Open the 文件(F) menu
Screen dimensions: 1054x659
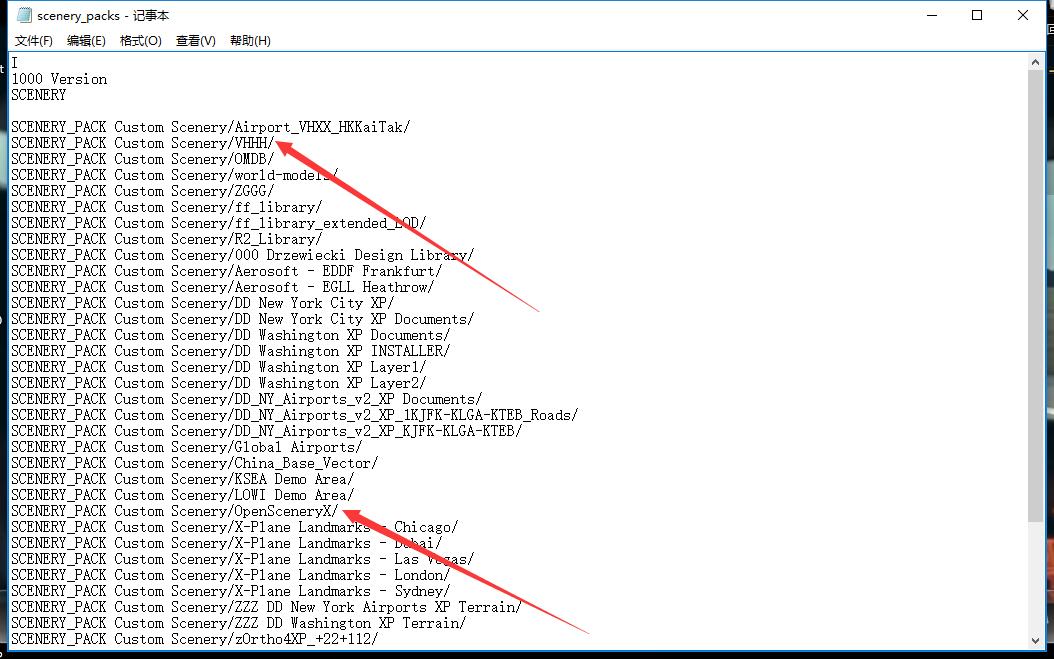34,41
